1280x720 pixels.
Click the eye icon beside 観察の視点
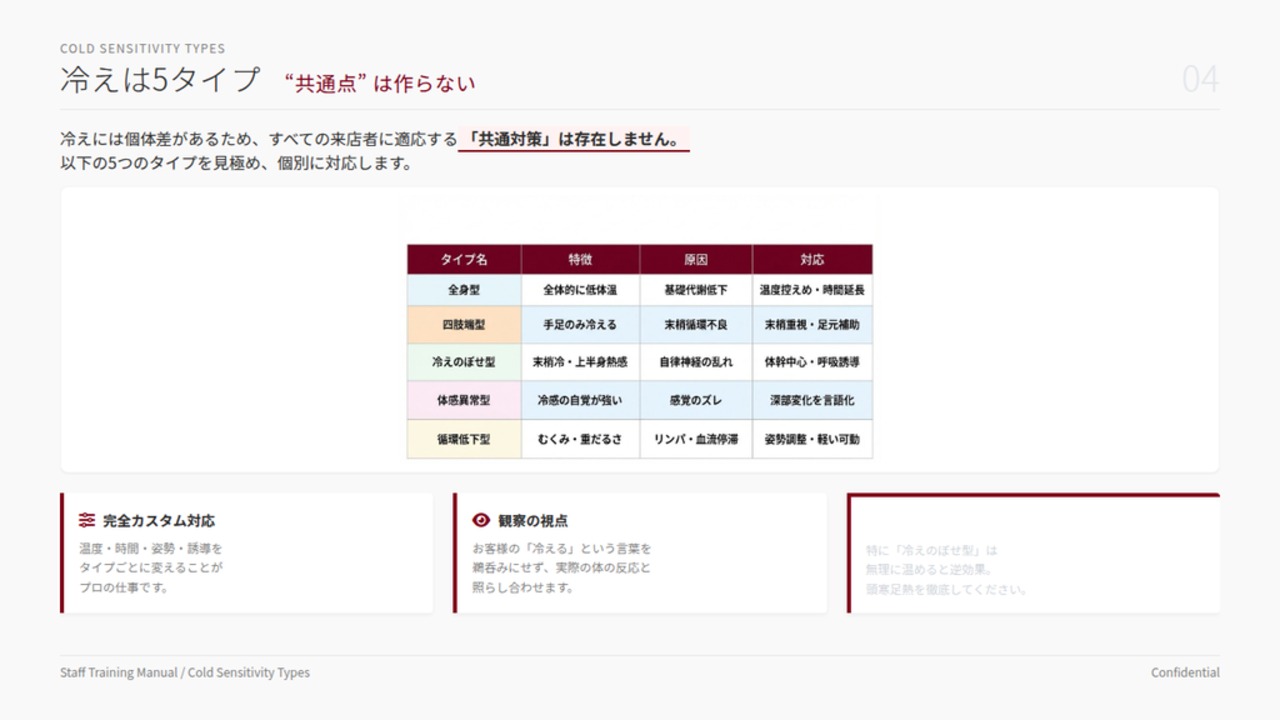pos(480,520)
